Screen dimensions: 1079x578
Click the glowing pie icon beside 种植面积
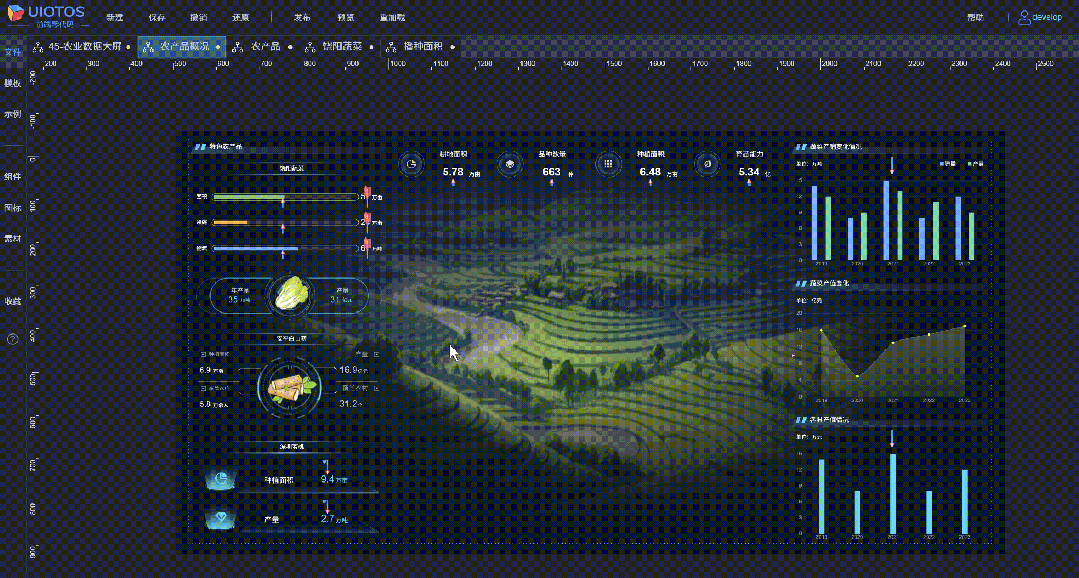pyautogui.click(x=222, y=479)
